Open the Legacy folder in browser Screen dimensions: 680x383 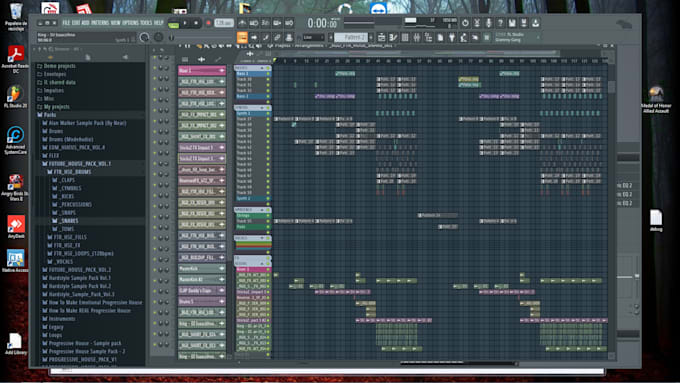[56, 327]
